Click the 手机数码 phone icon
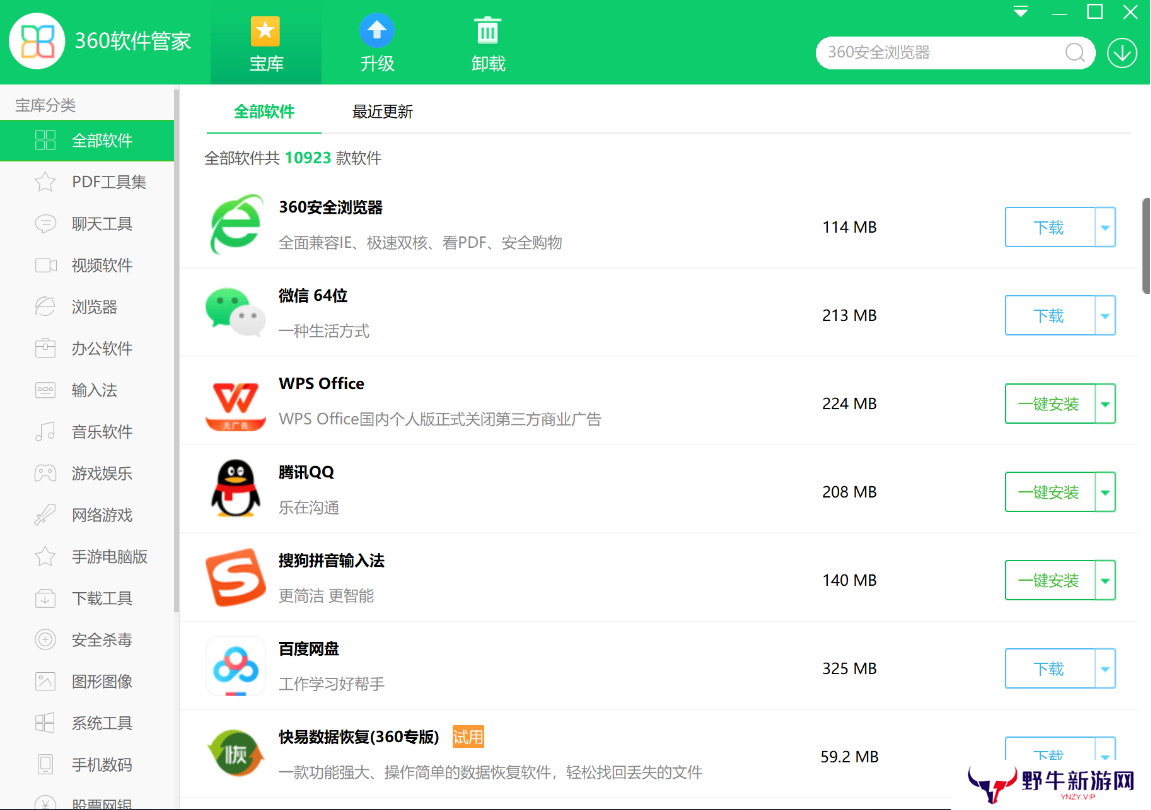Image resolution: width=1151 pixels, height=810 pixels. coord(45,764)
